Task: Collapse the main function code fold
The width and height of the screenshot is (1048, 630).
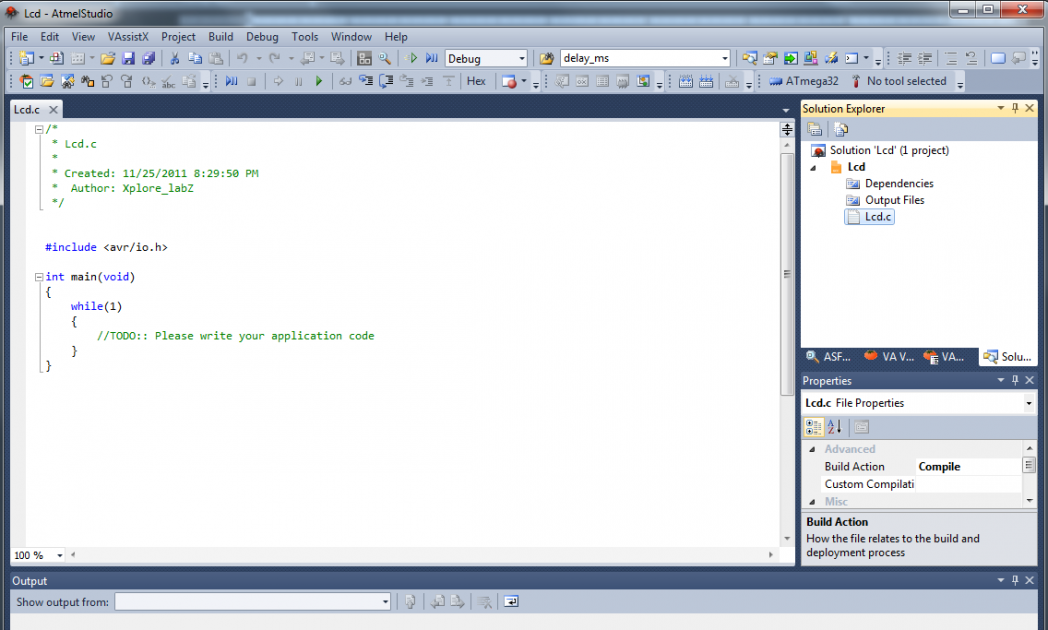Action: point(39,277)
